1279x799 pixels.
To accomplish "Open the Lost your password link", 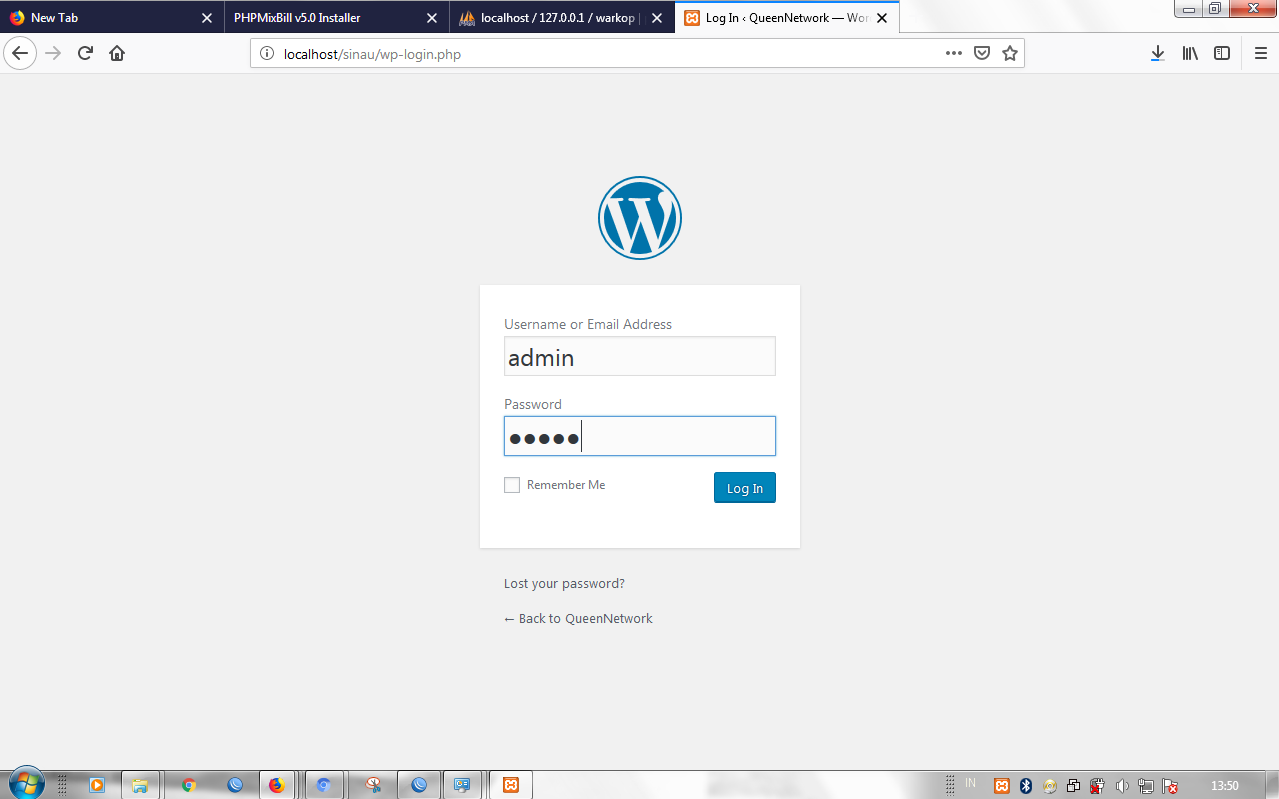I will pyautogui.click(x=564, y=584).
